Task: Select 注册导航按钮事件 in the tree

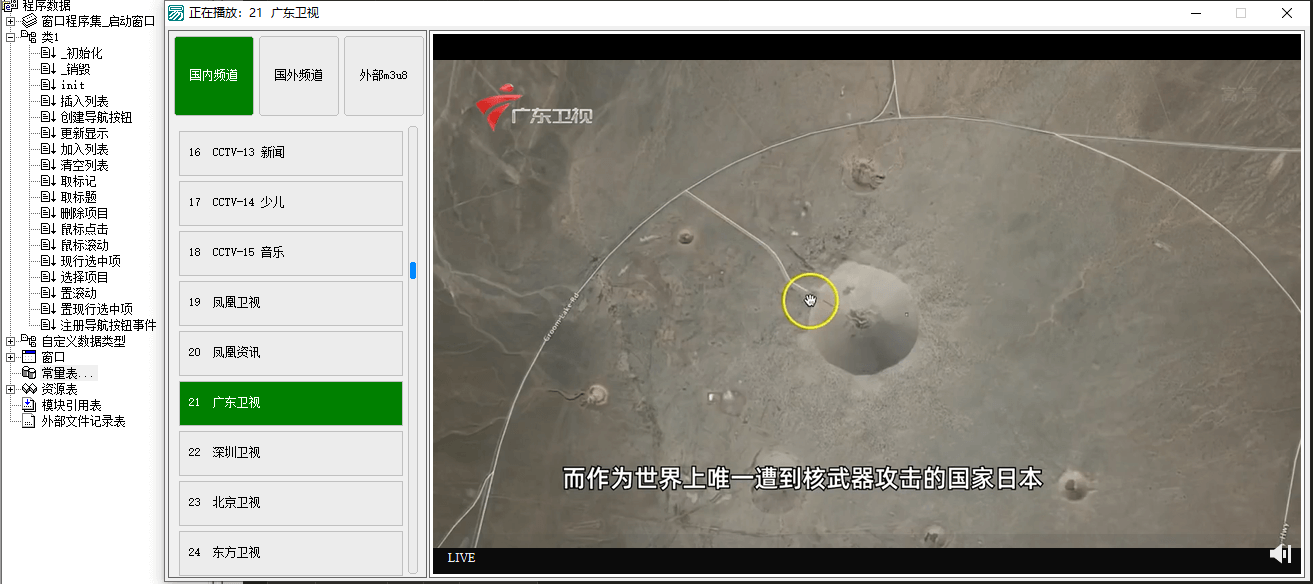Action: [x=108, y=325]
